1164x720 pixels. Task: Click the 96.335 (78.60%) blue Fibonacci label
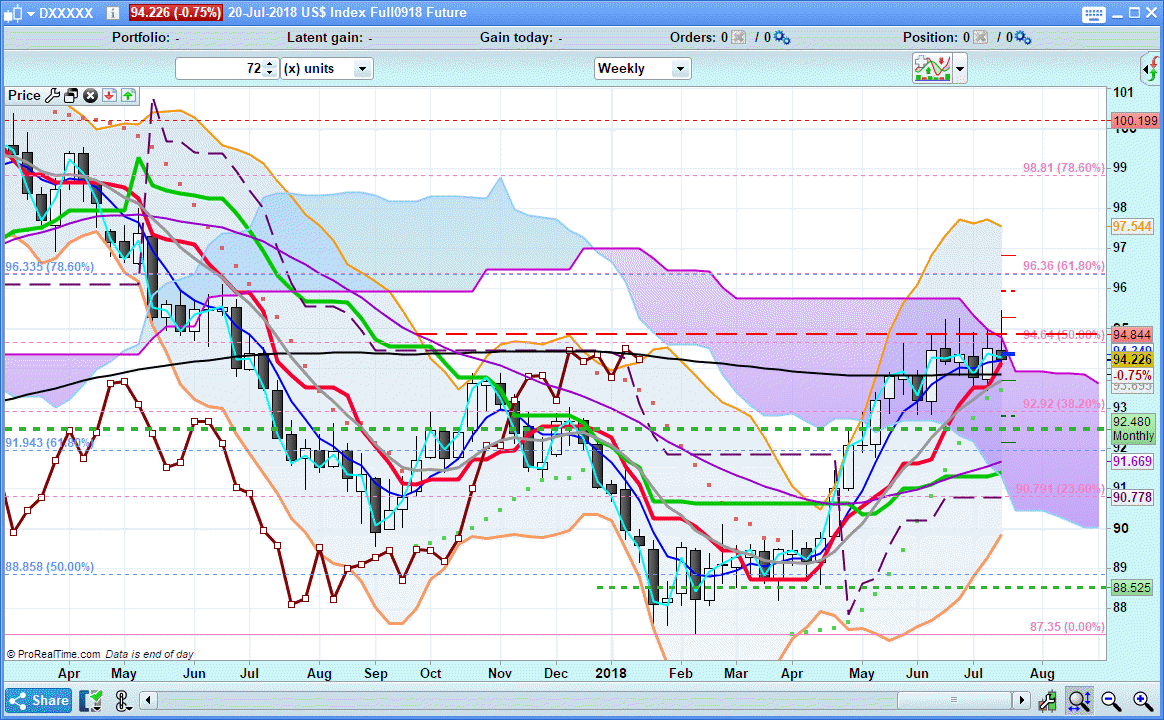click(x=50, y=267)
